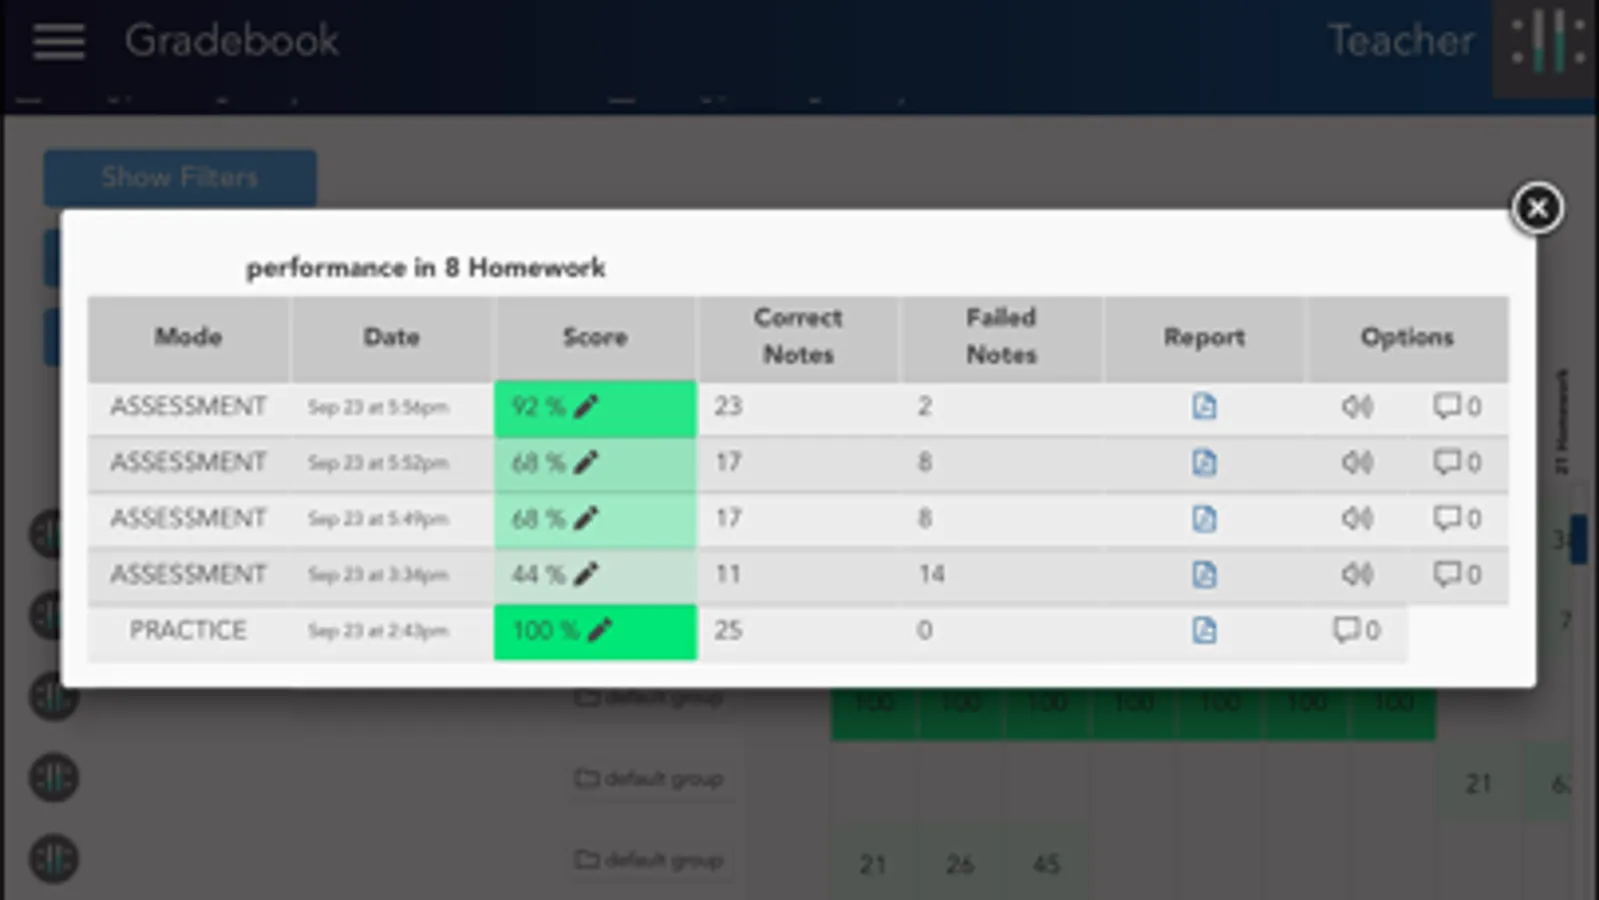Click the Gradebook title
Viewport: 1599px width, 900px height.
point(232,41)
